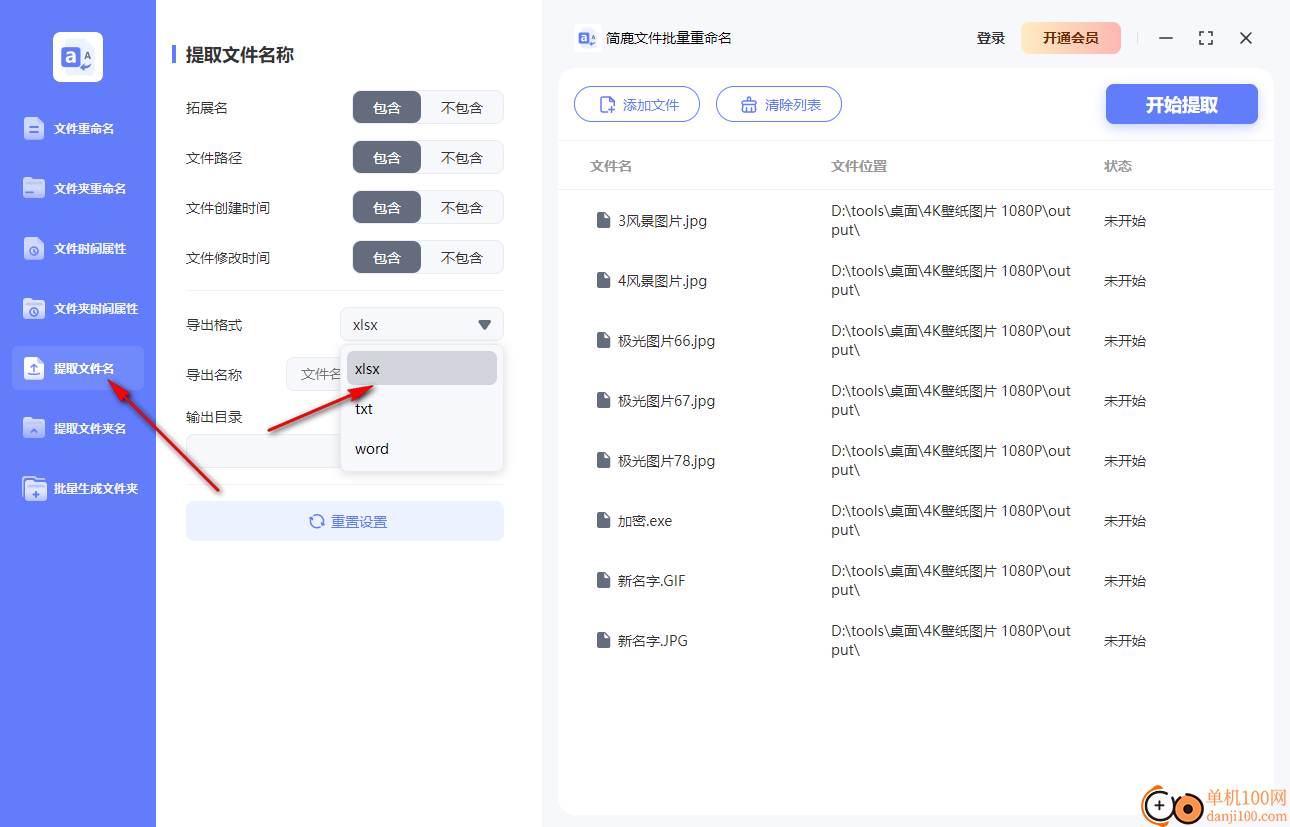This screenshot has height=827, width=1290.
Task: Open 批量生成文件夹 section
Action: (x=78, y=488)
